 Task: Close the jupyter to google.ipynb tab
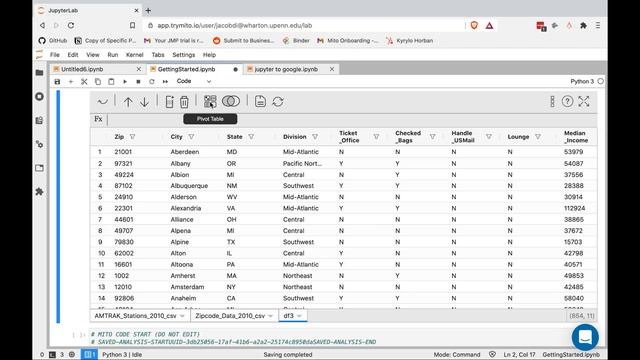click(332, 69)
